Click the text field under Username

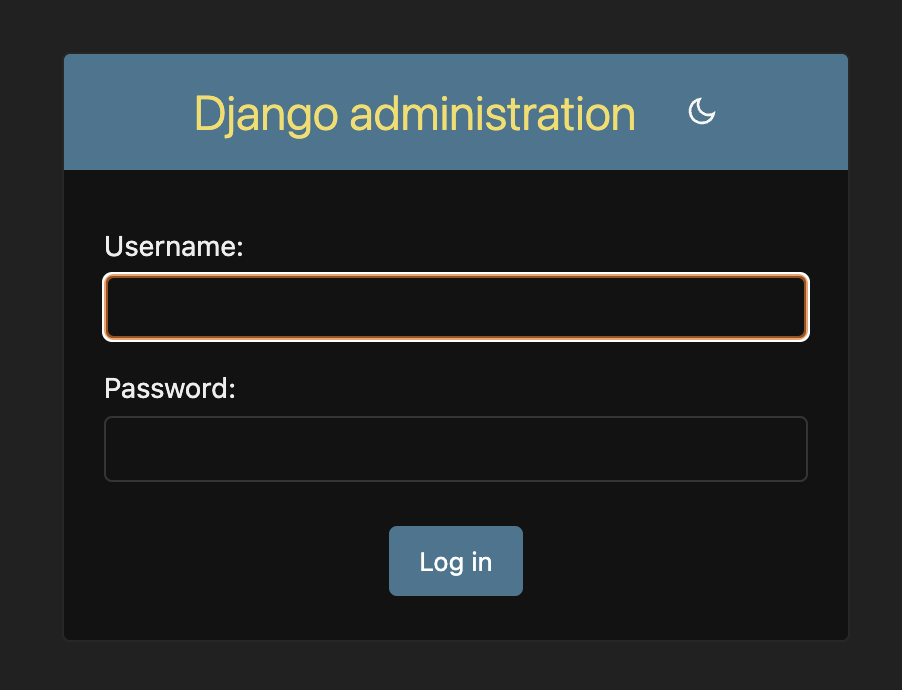455,307
